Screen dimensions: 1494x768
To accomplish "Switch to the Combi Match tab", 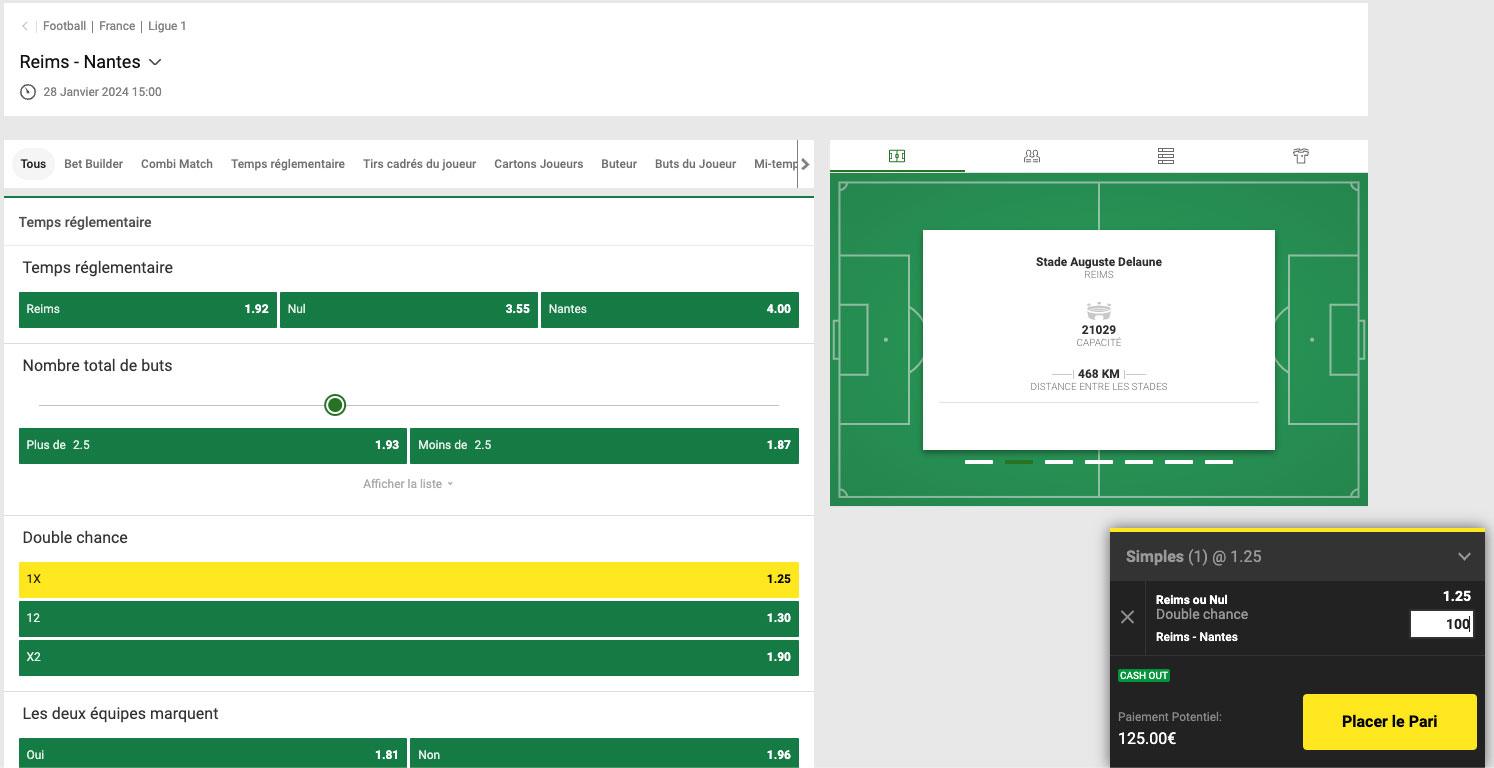I will pyautogui.click(x=177, y=164).
